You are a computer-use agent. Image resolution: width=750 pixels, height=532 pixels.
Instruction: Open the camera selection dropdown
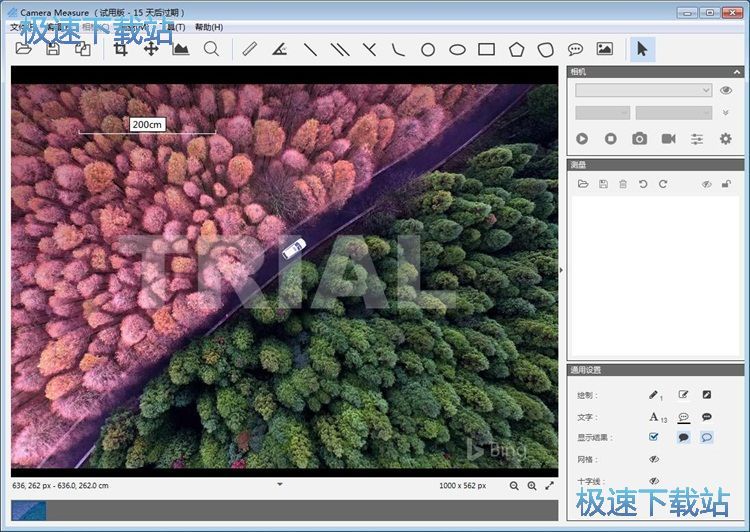pyautogui.click(x=643, y=90)
